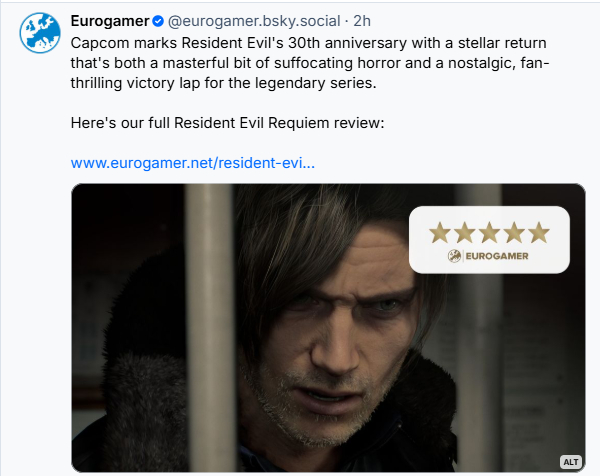Open the 2h post timestamp
The height and width of the screenshot is (476, 600).
point(362,21)
